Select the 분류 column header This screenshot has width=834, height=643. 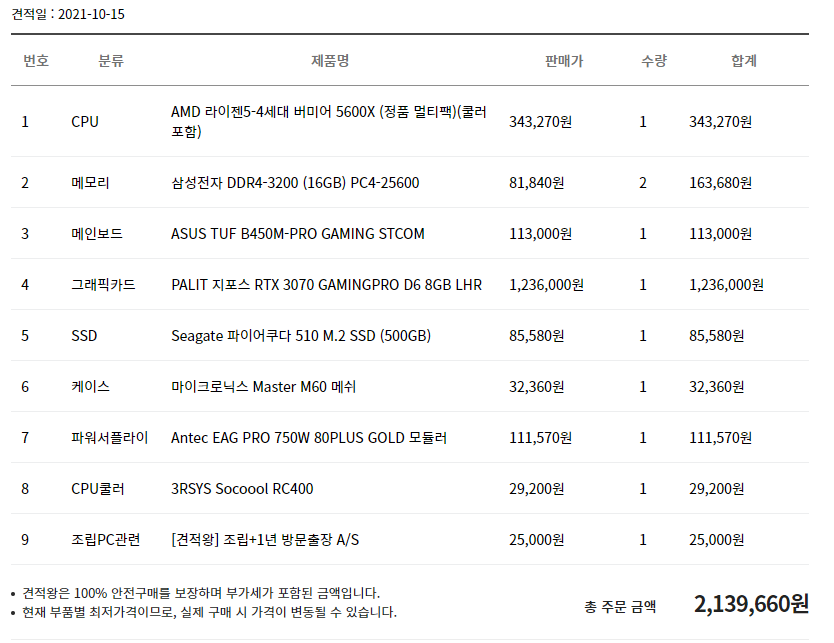[111, 61]
